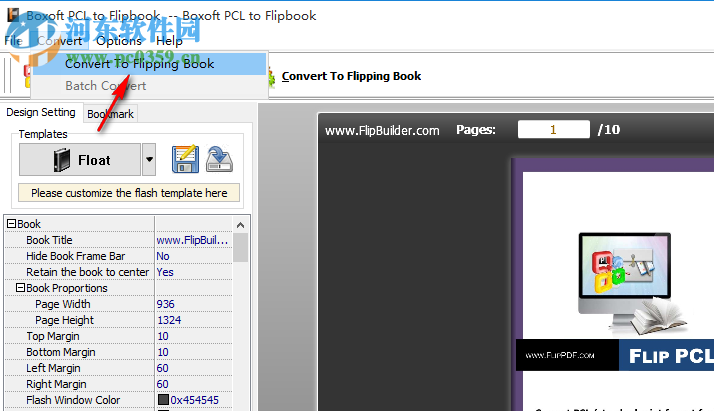Choose Convert To Flipping Book menu entry

coord(149,64)
